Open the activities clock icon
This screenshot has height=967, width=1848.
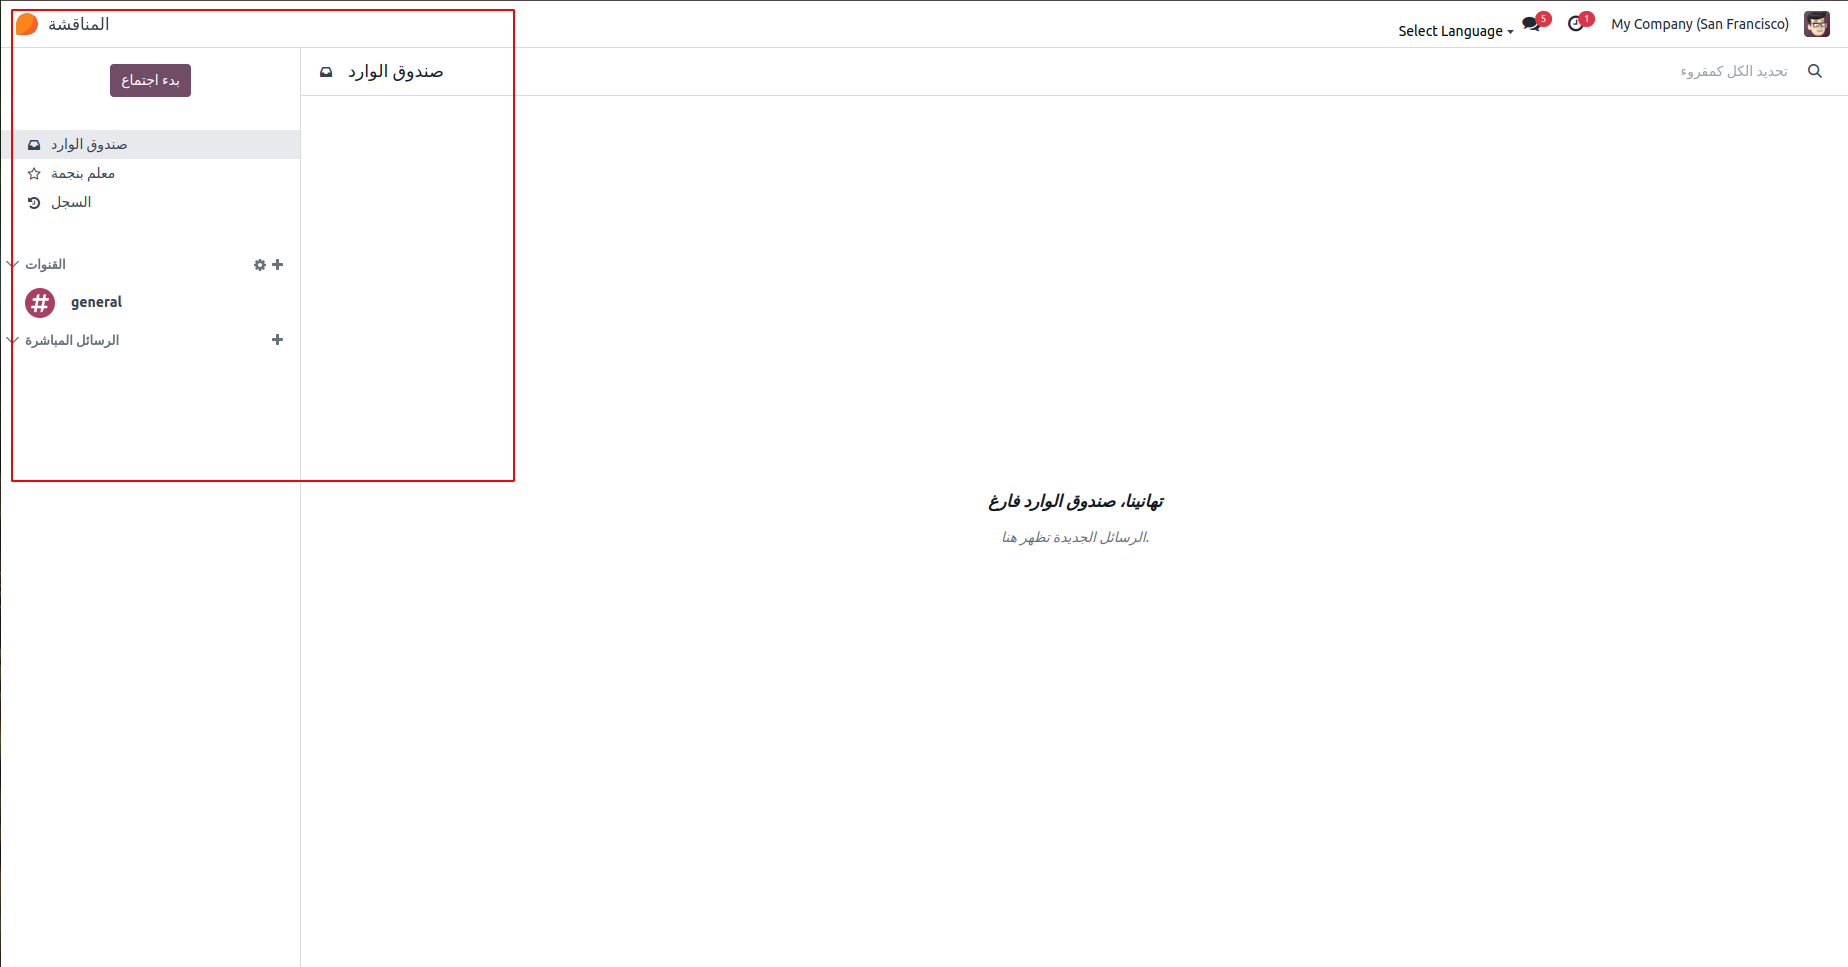click(x=1576, y=24)
